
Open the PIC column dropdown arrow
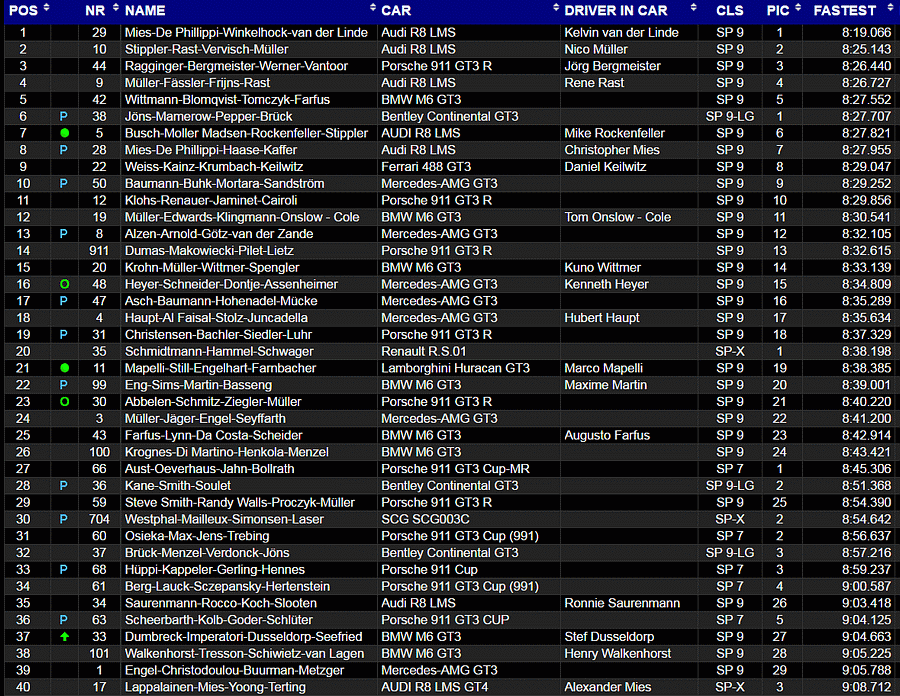pos(797,11)
